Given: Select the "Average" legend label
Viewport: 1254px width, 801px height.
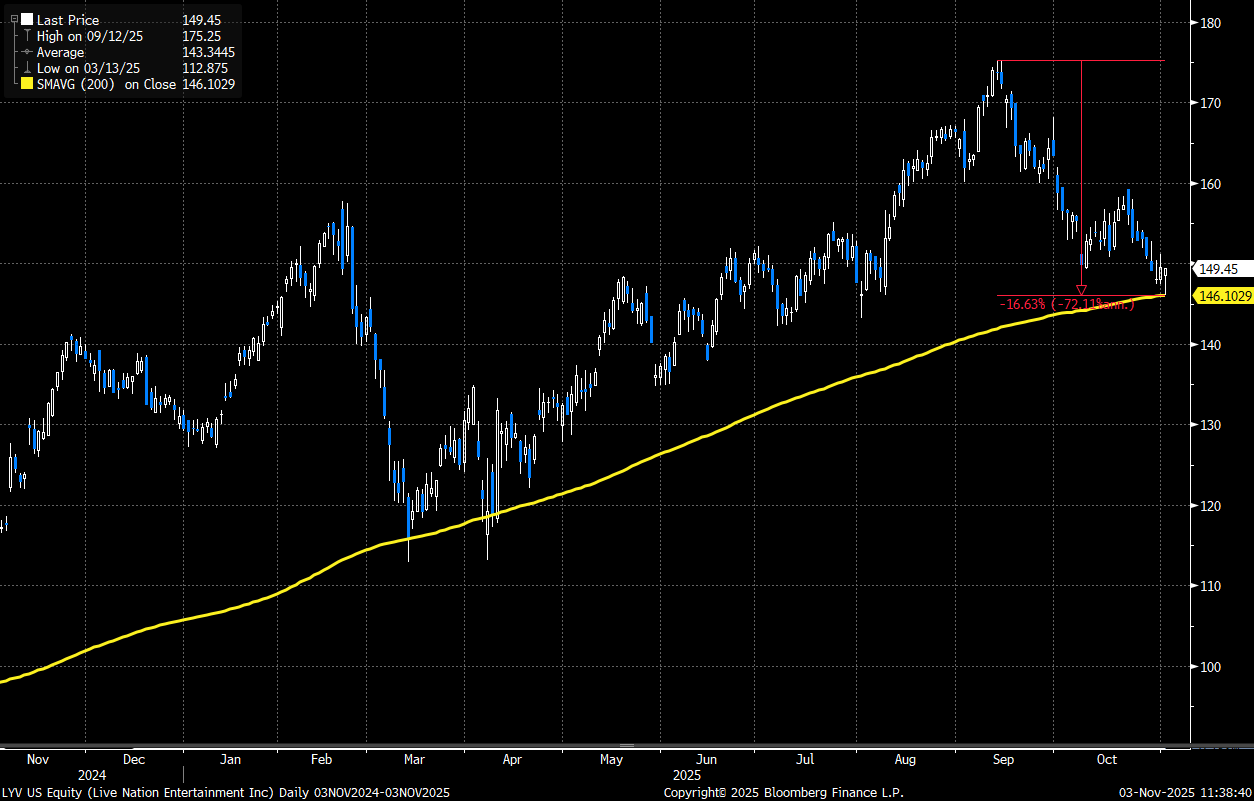Looking at the screenshot, I should (x=61, y=52).
